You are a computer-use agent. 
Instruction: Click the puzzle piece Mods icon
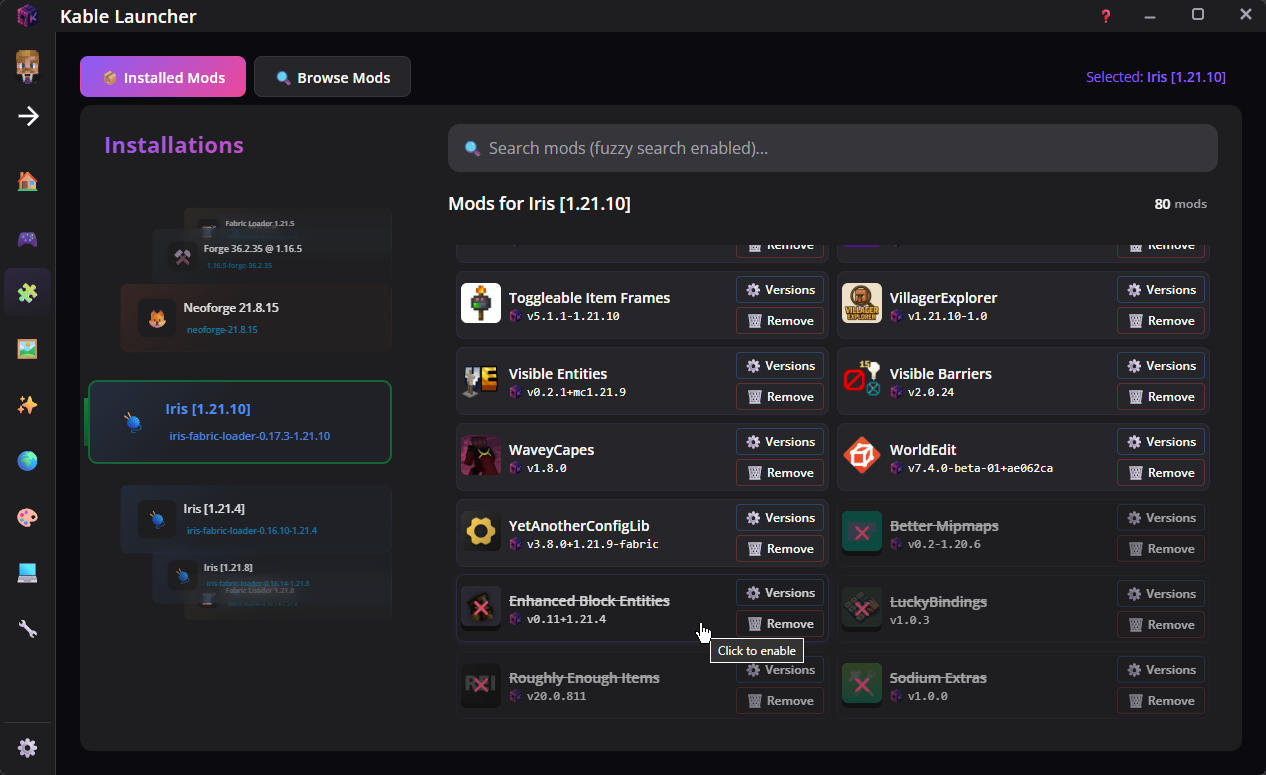(27, 292)
